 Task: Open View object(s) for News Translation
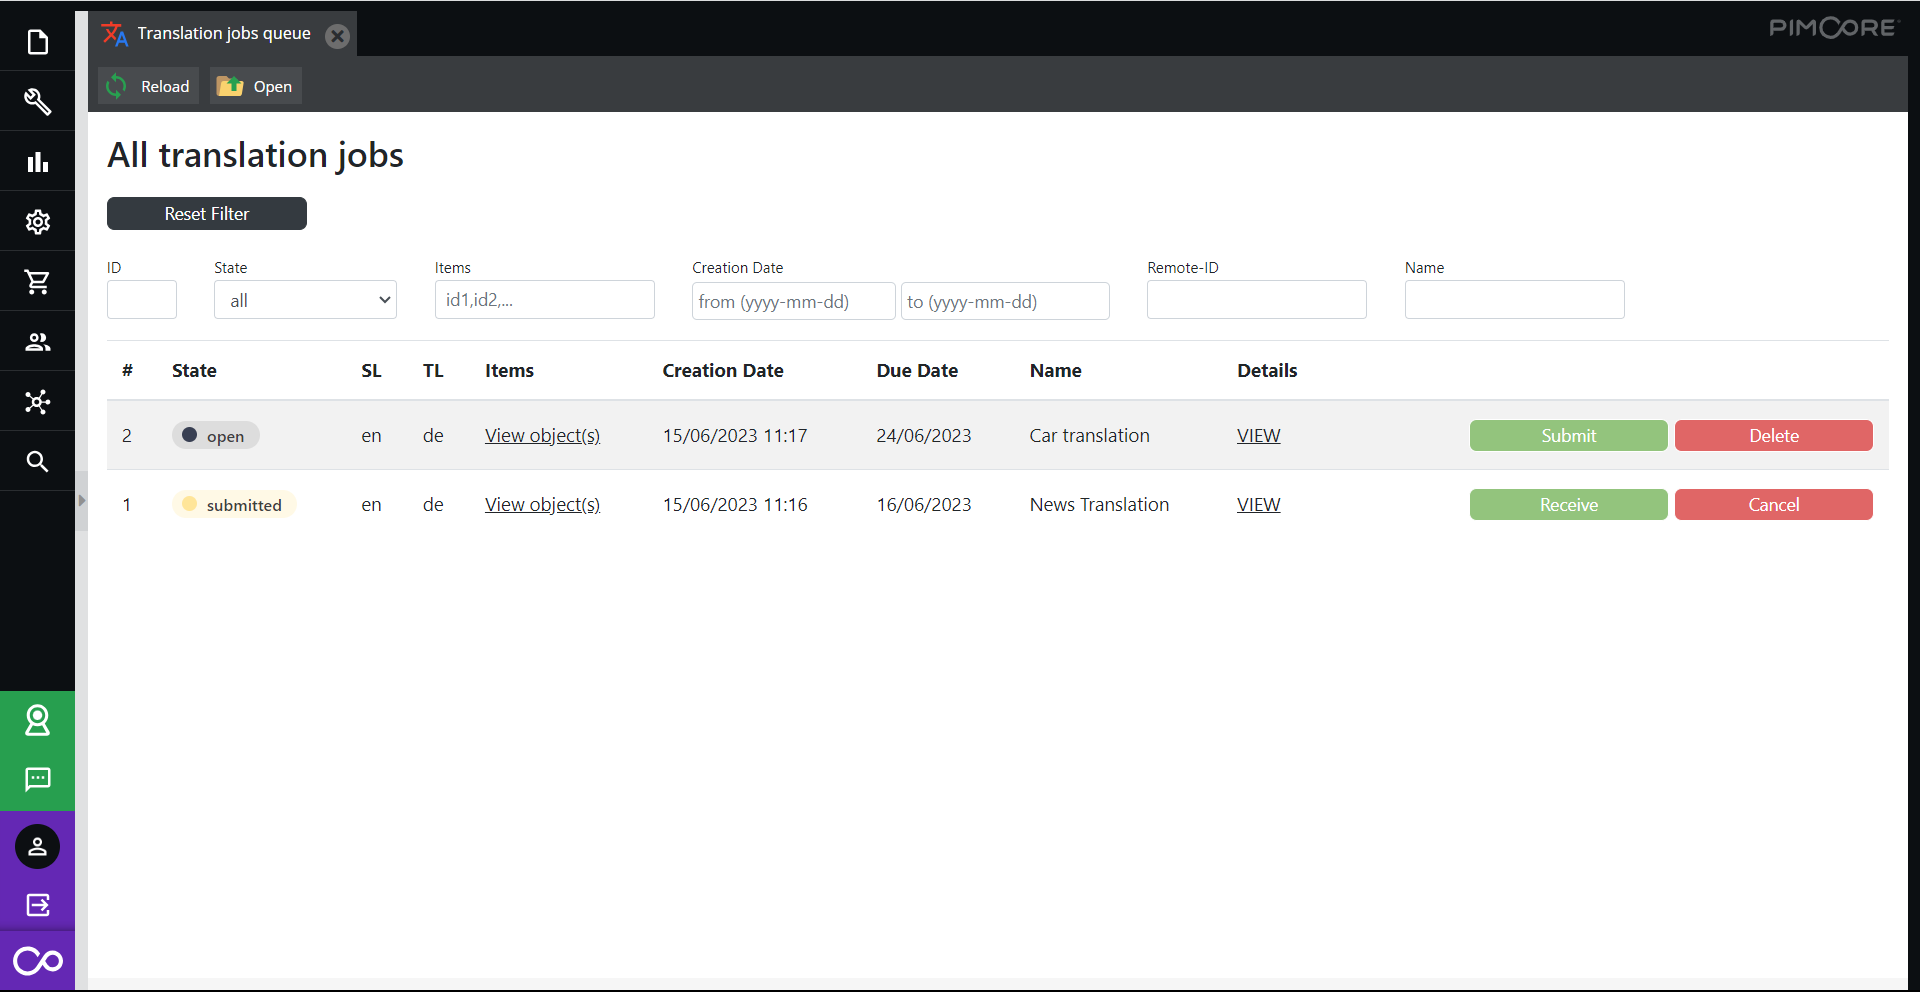click(542, 504)
